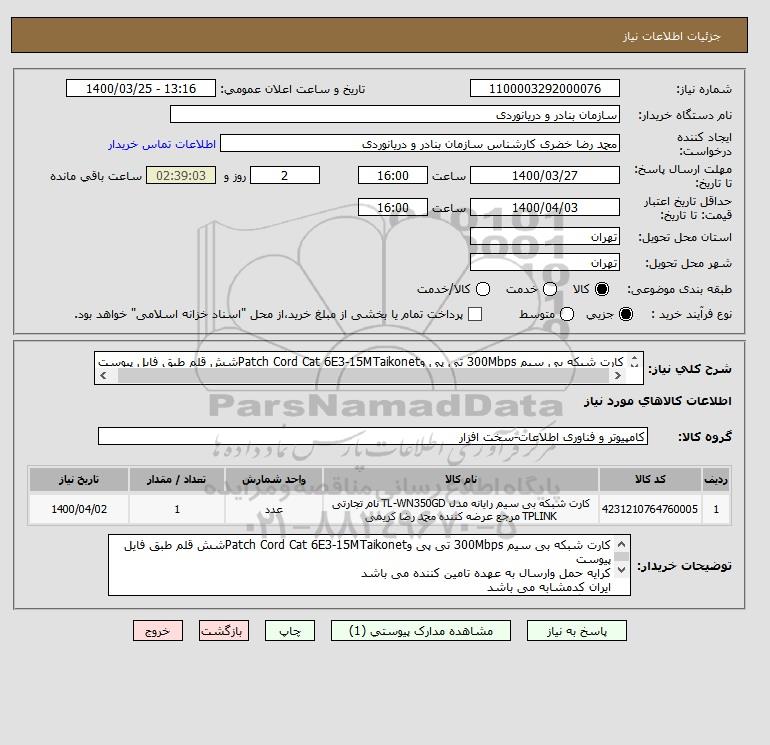Screen dimensions: 770x745
Task: Click down arrow of buyer notes scrollbar
Action: [621, 569]
